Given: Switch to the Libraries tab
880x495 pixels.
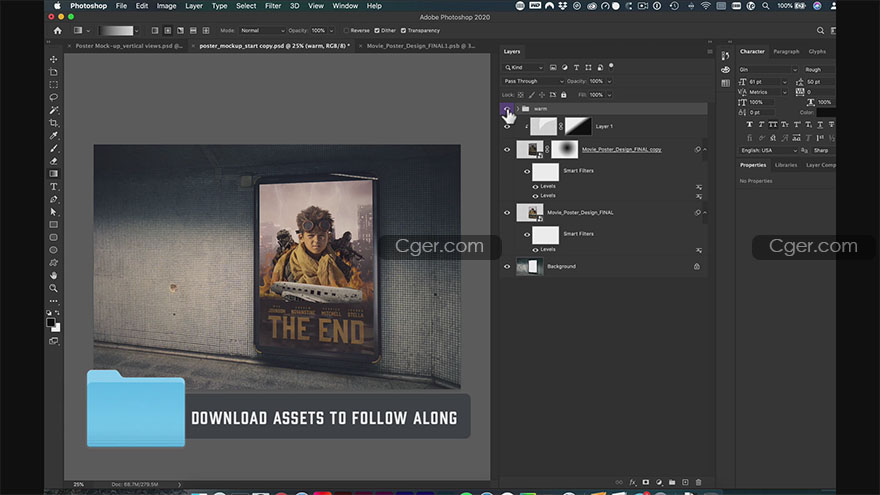Looking at the screenshot, I should [x=786, y=165].
